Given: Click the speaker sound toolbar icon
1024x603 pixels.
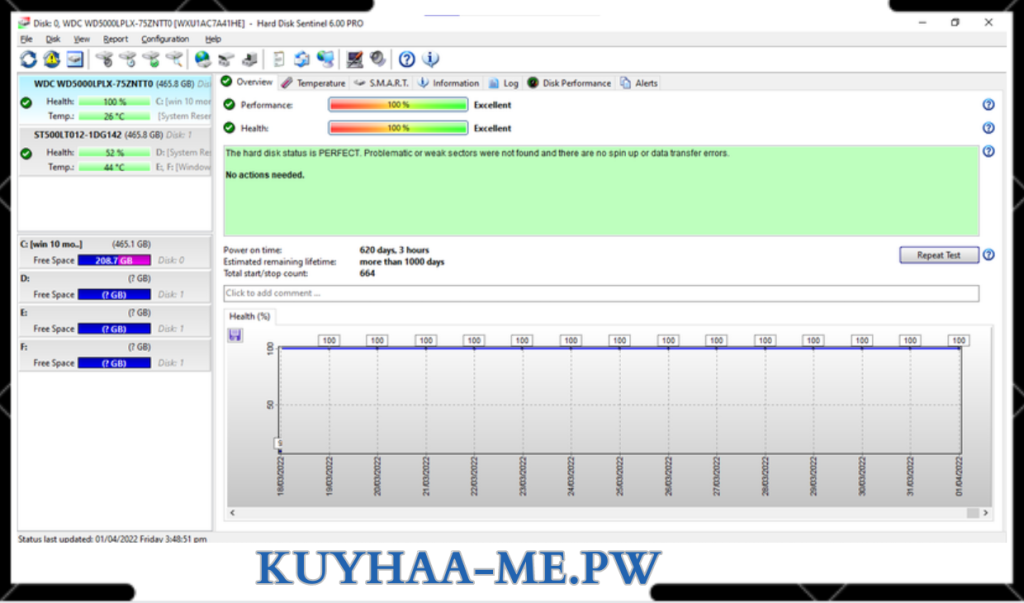Looking at the screenshot, I should tap(377, 59).
